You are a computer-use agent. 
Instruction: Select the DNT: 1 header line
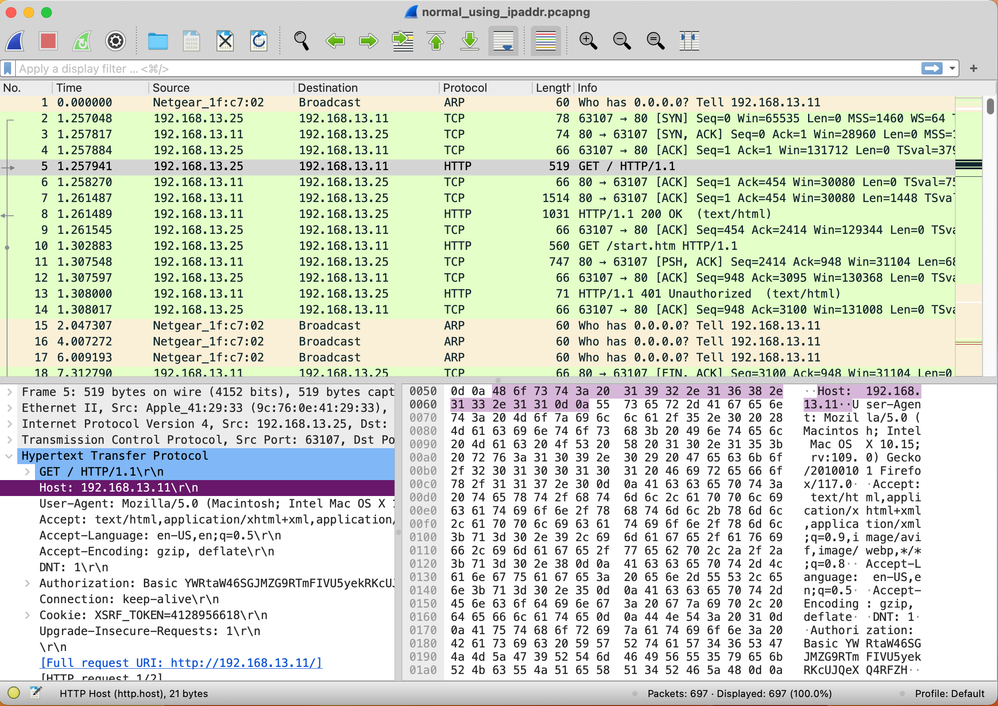[197, 567]
